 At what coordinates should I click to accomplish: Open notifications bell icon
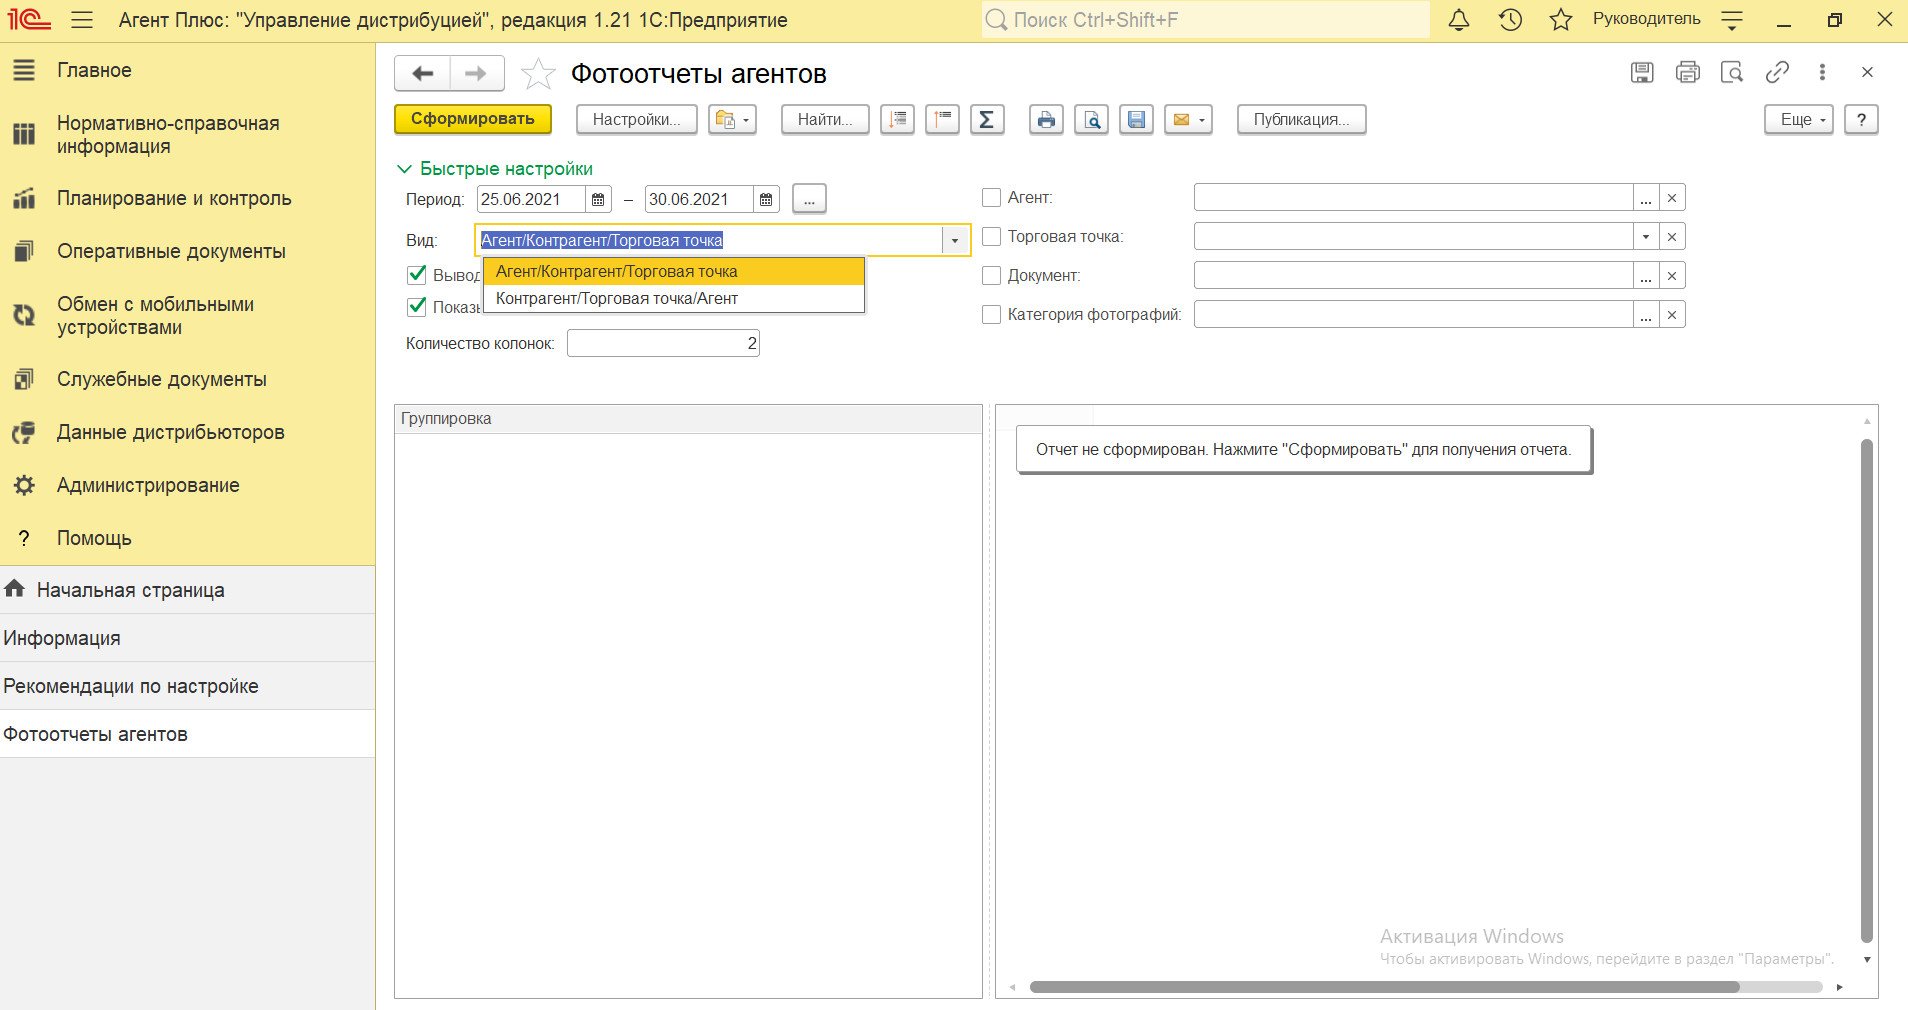click(1459, 20)
